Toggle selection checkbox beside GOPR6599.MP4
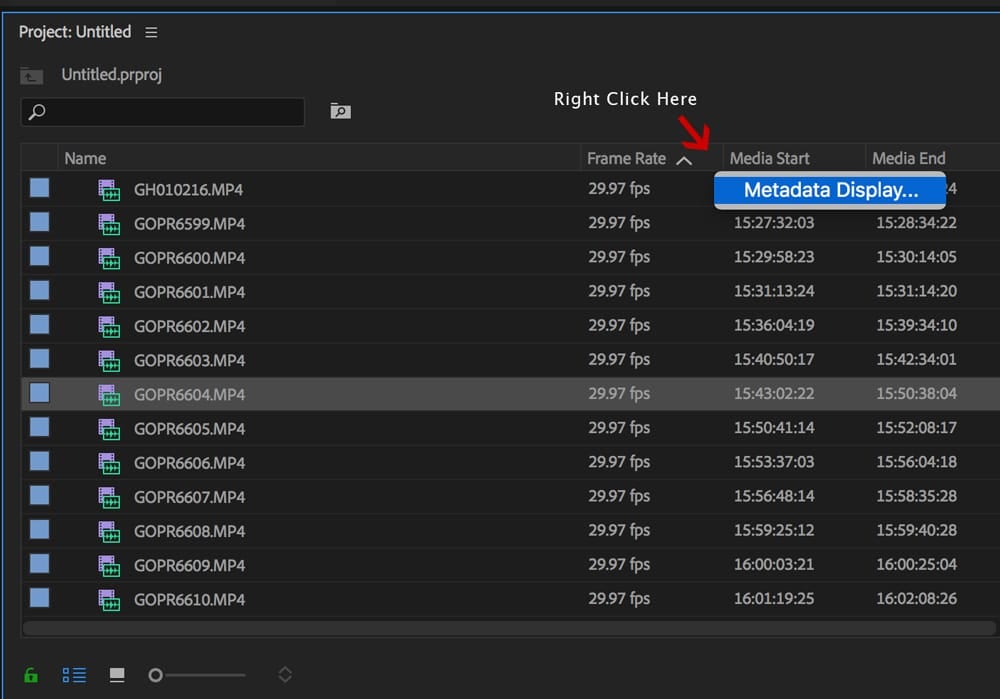 click(39, 222)
